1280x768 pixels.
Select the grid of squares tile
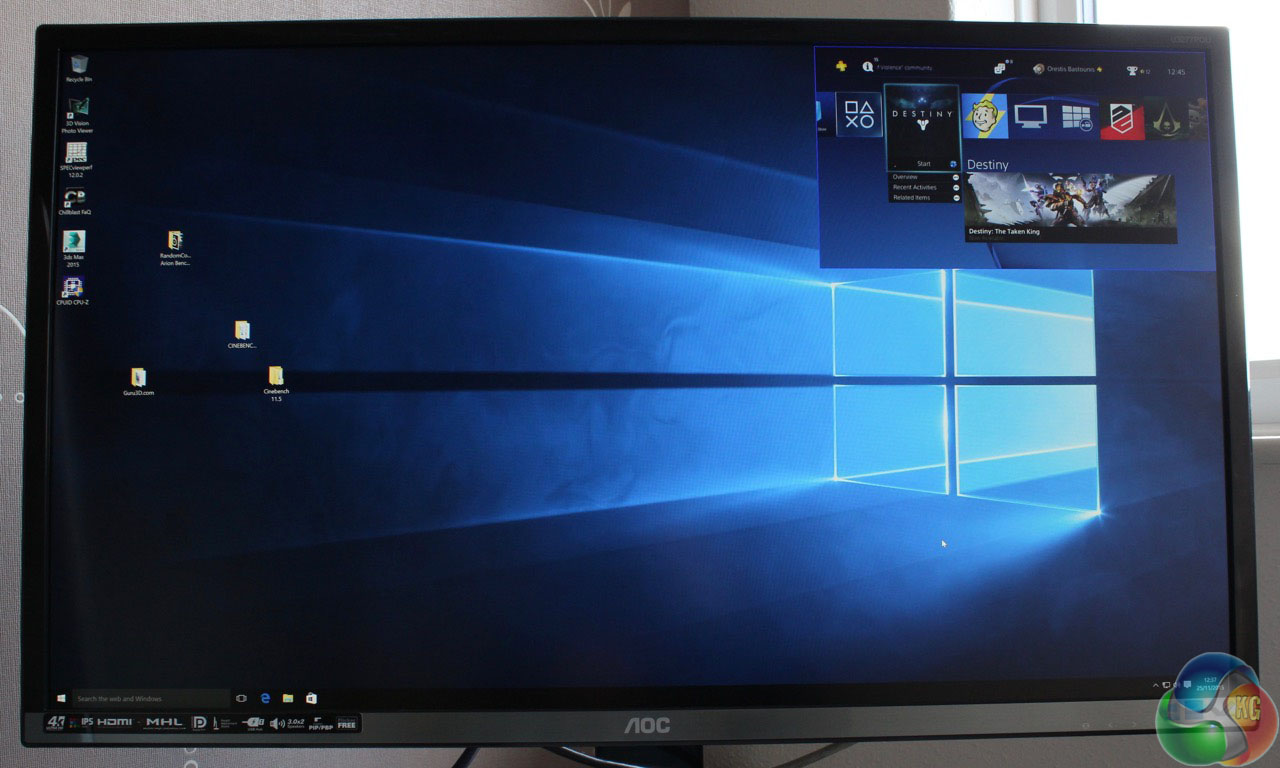click(x=1076, y=118)
